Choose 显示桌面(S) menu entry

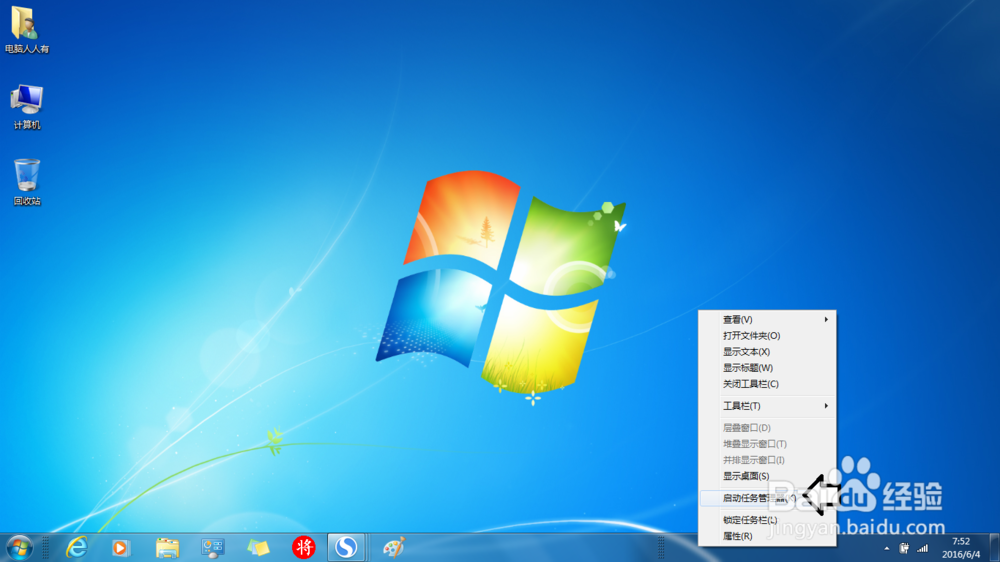[x=767, y=476]
